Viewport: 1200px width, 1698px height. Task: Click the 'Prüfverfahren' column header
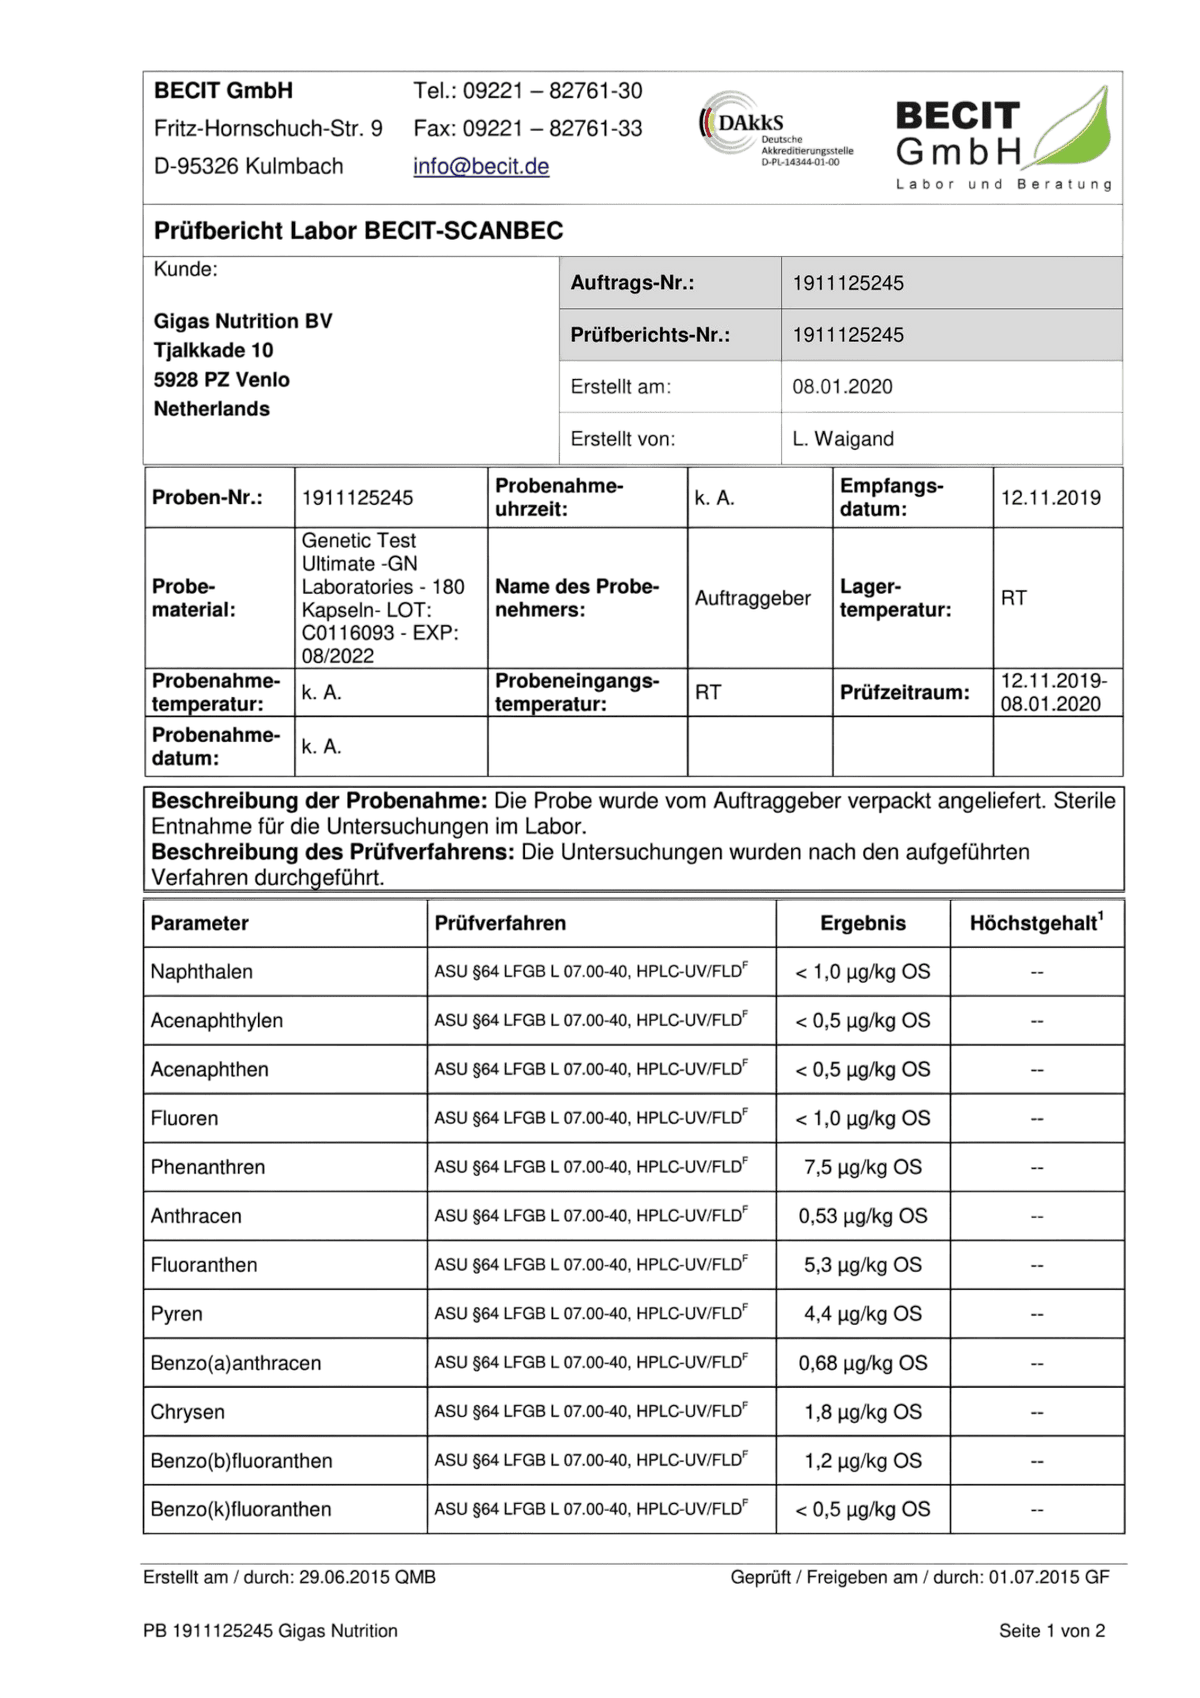pyautogui.click(x=500, y=923)
